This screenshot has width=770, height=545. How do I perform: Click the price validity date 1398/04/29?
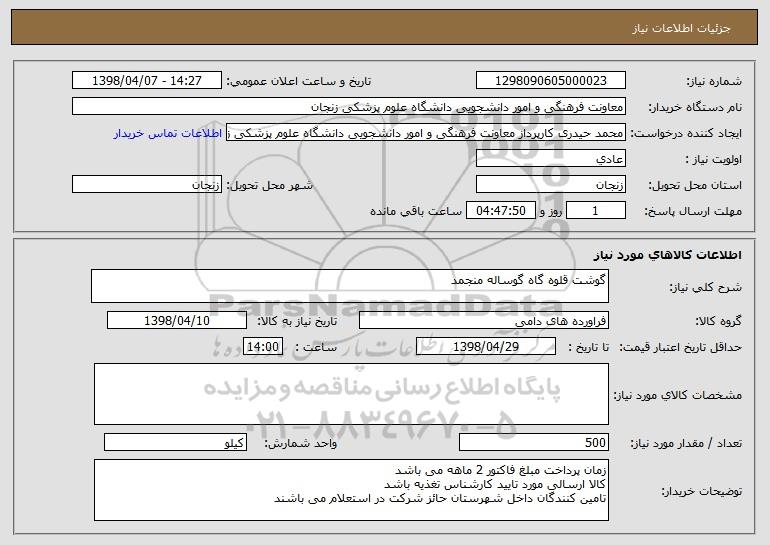point(486,347)
